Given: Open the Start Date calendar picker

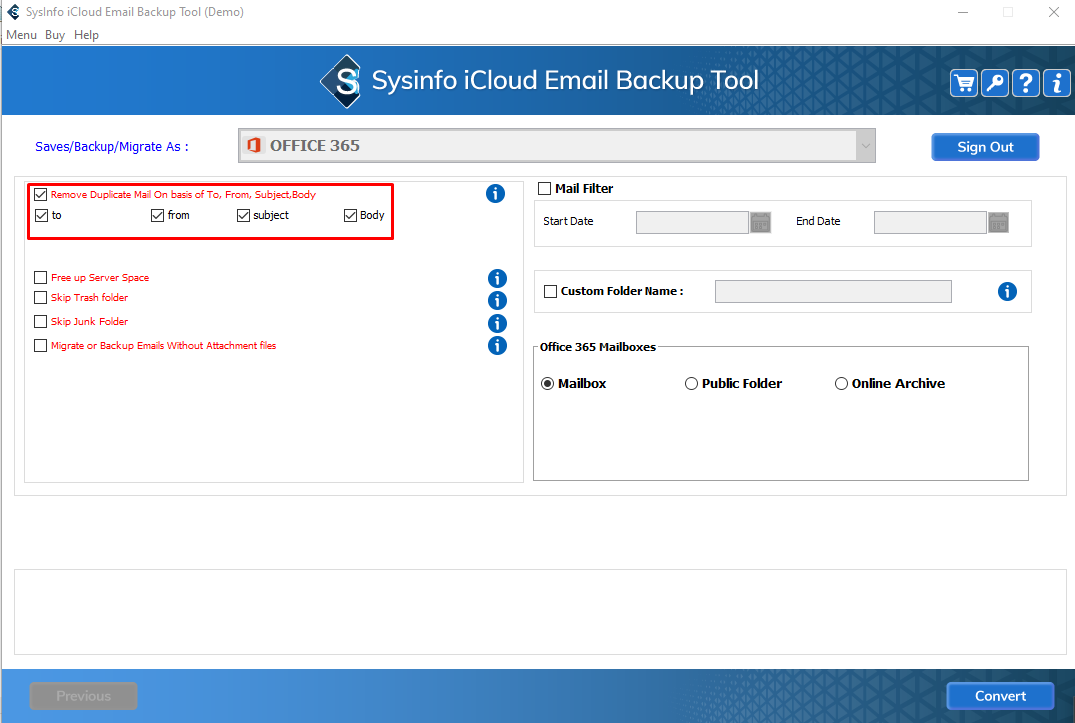Looking at the screenshot, I should (x=761, y=222).
